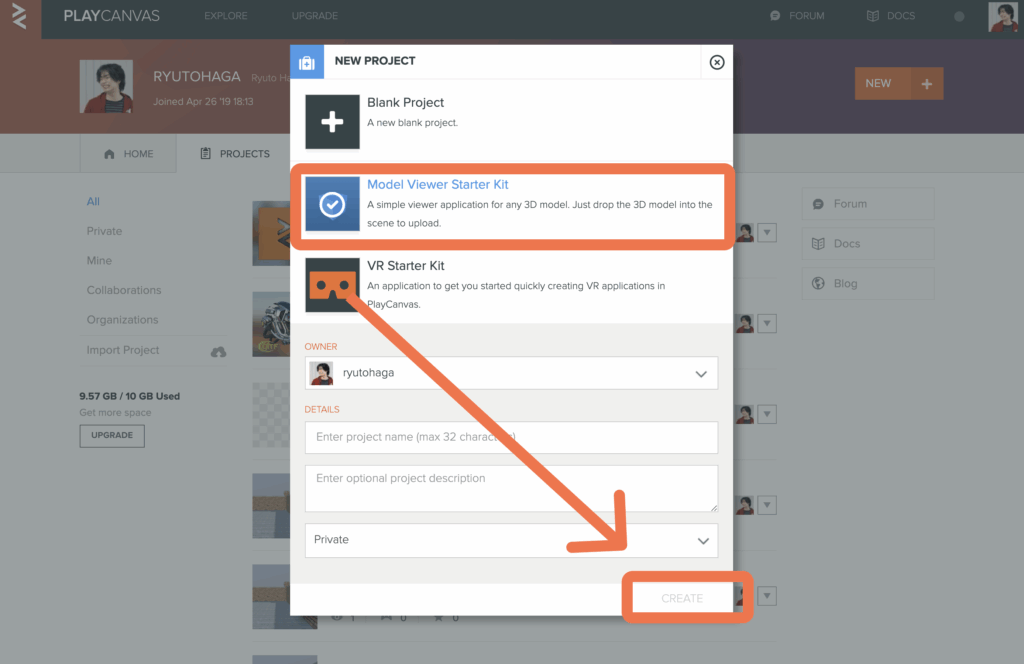This screenshot has height=664, width=1024.
Task: Choose the Model Viewer Starter Kit checkmark icon
Action: tap(332, 204)
